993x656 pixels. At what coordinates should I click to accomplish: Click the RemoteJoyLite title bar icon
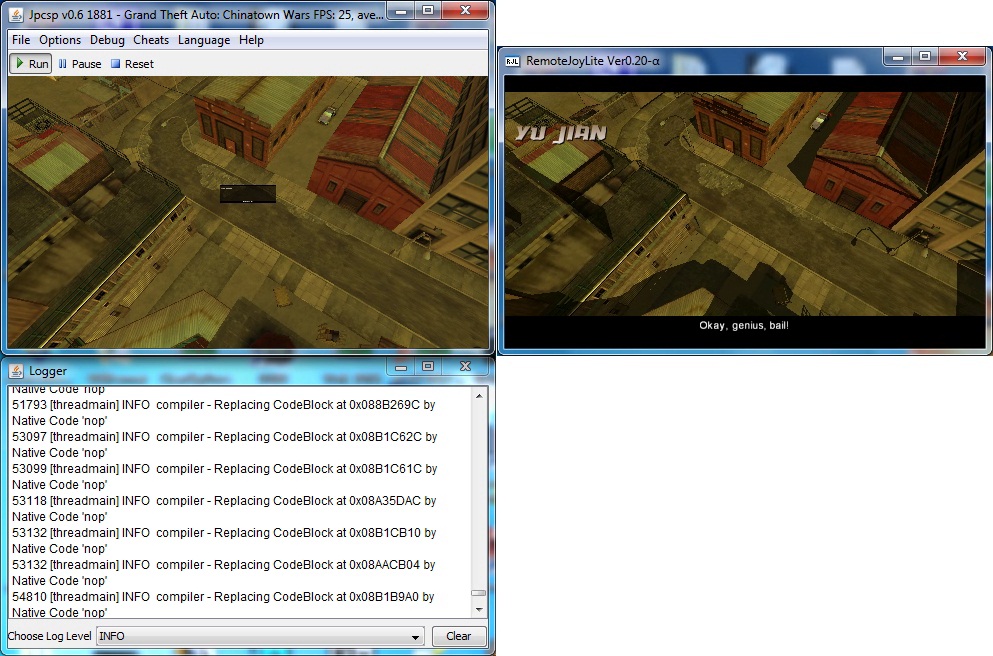tap(512, 61)
